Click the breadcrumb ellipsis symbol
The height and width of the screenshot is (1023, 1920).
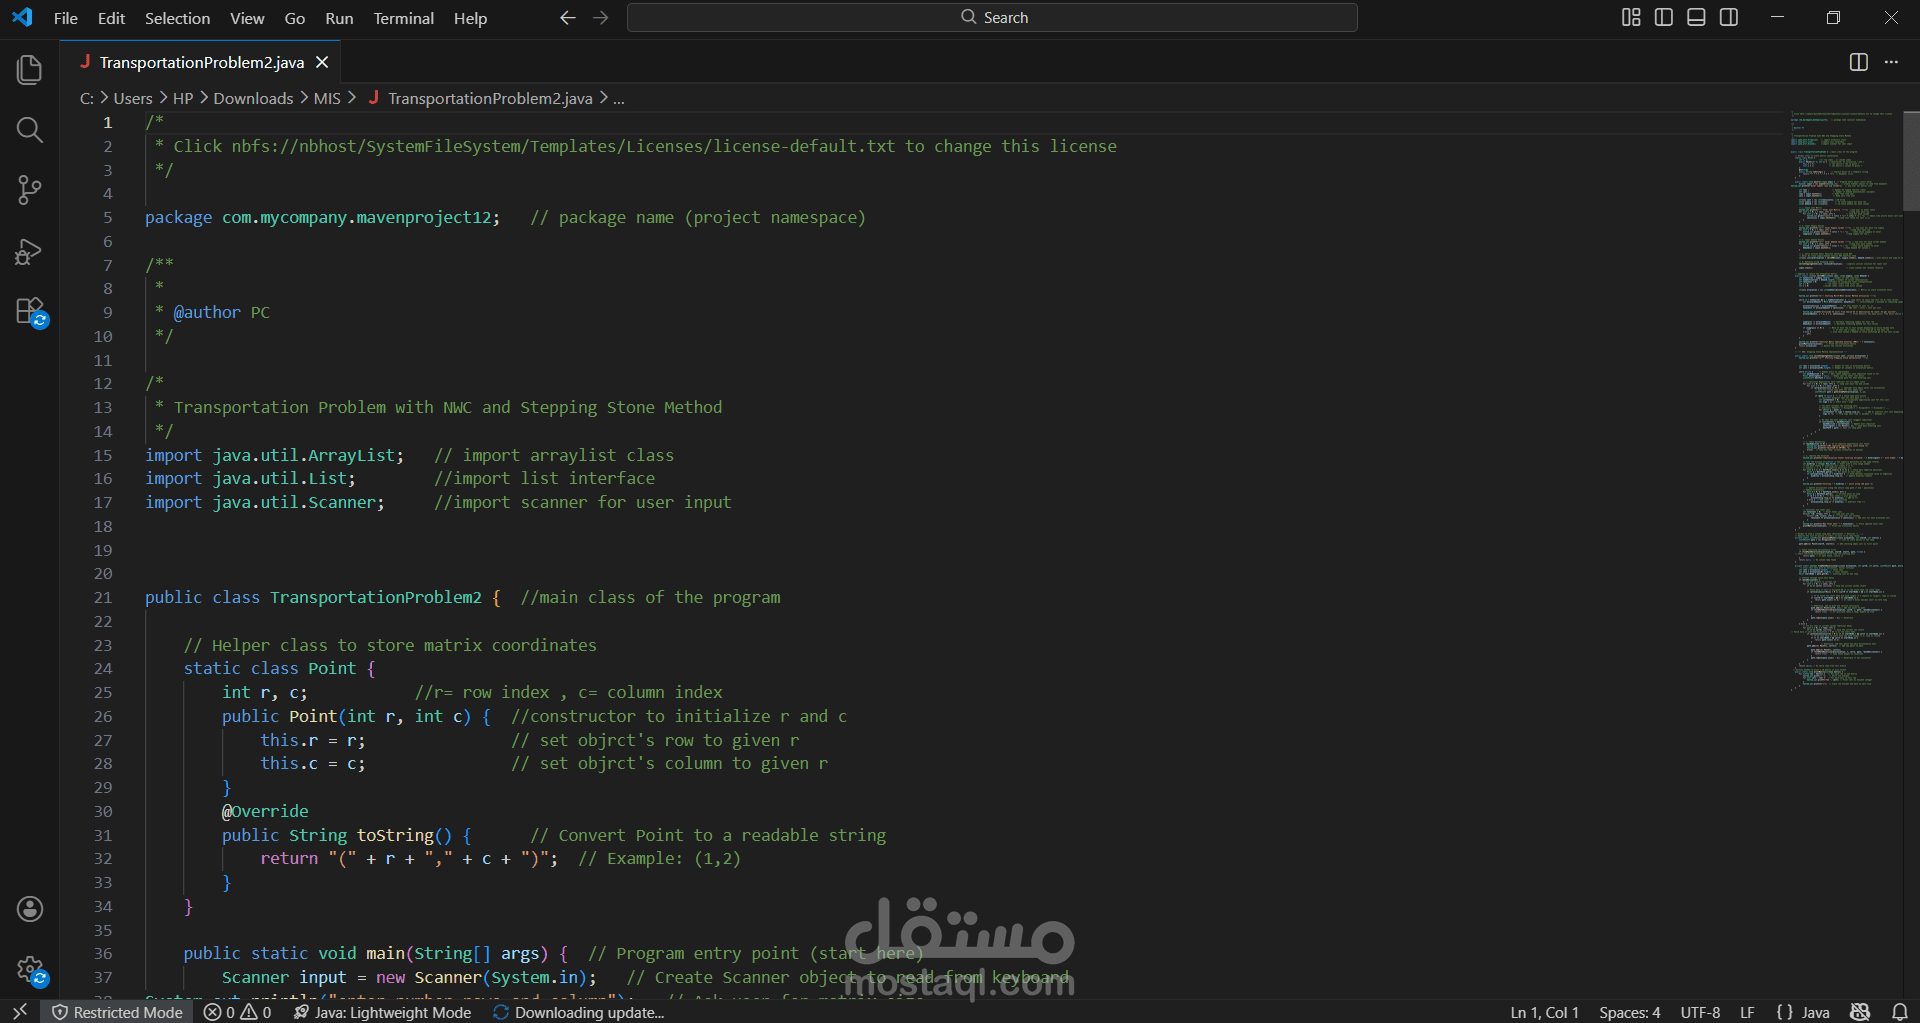coord(619,98)
